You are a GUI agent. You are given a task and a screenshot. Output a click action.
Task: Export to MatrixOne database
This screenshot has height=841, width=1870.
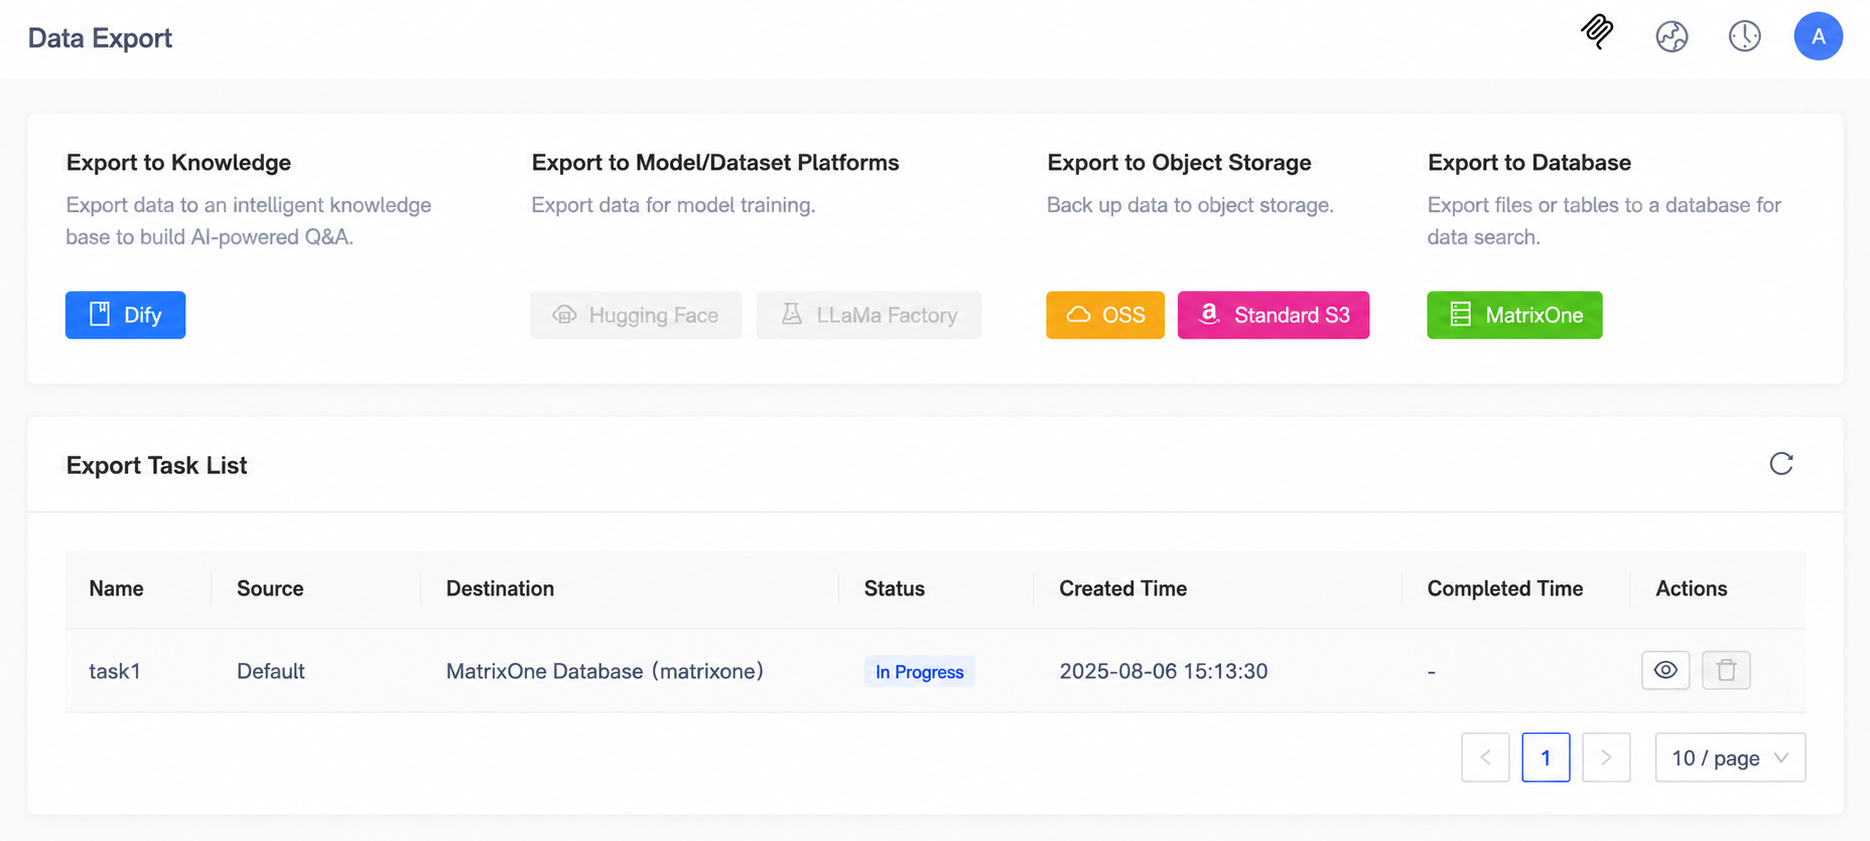click(x=1514, y=315)
